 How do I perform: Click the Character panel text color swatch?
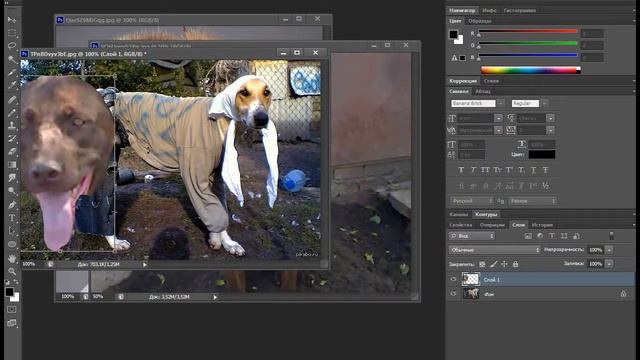click(x=542, y=155)
